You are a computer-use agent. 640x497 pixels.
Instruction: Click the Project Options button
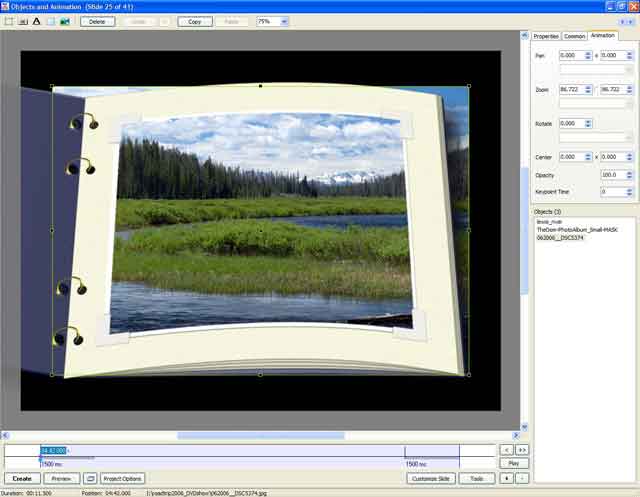click(x=123, y=479)
